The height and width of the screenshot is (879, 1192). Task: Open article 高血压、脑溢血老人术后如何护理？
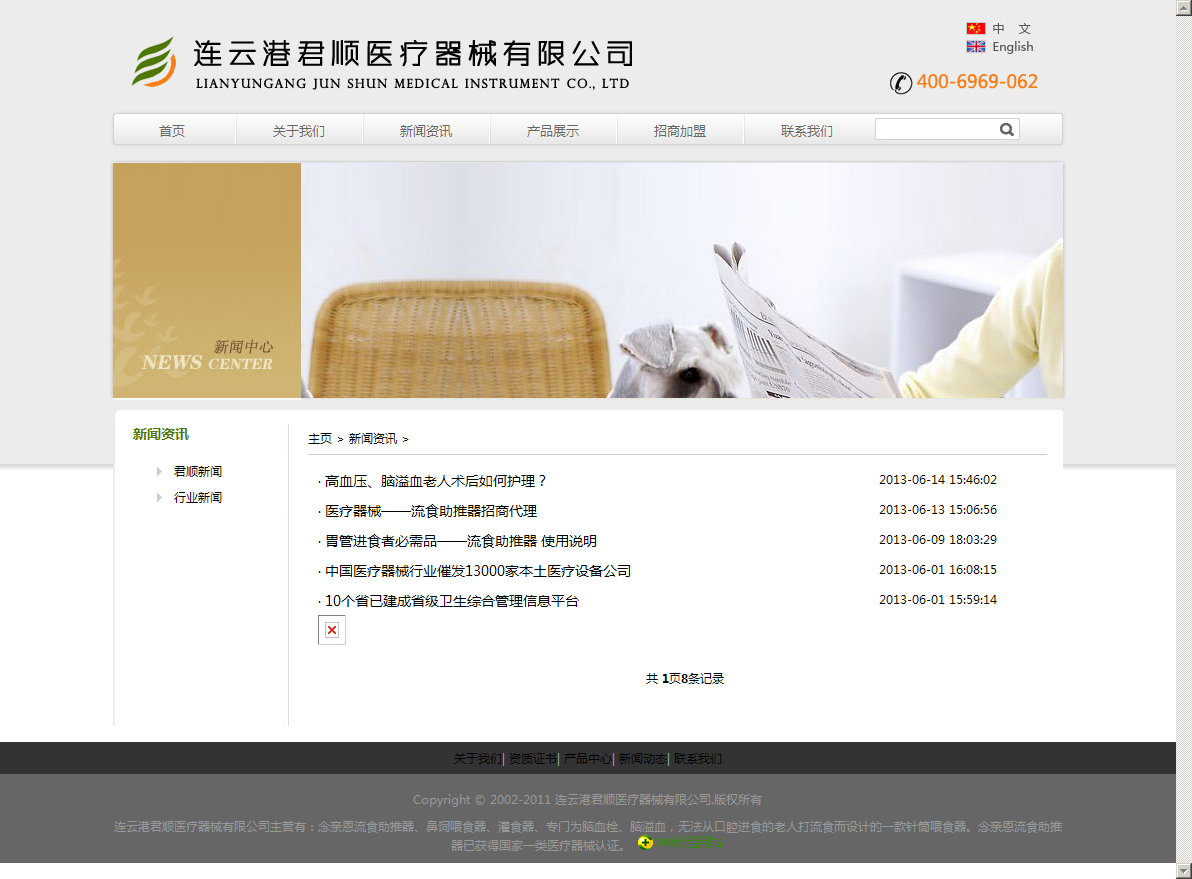click(436, 481)
